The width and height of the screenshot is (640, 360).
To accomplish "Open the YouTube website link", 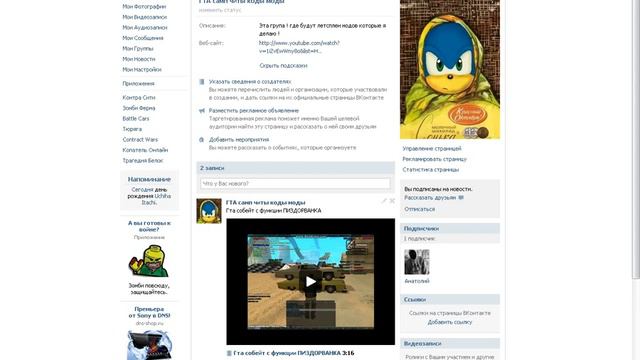I will (299, 47).
